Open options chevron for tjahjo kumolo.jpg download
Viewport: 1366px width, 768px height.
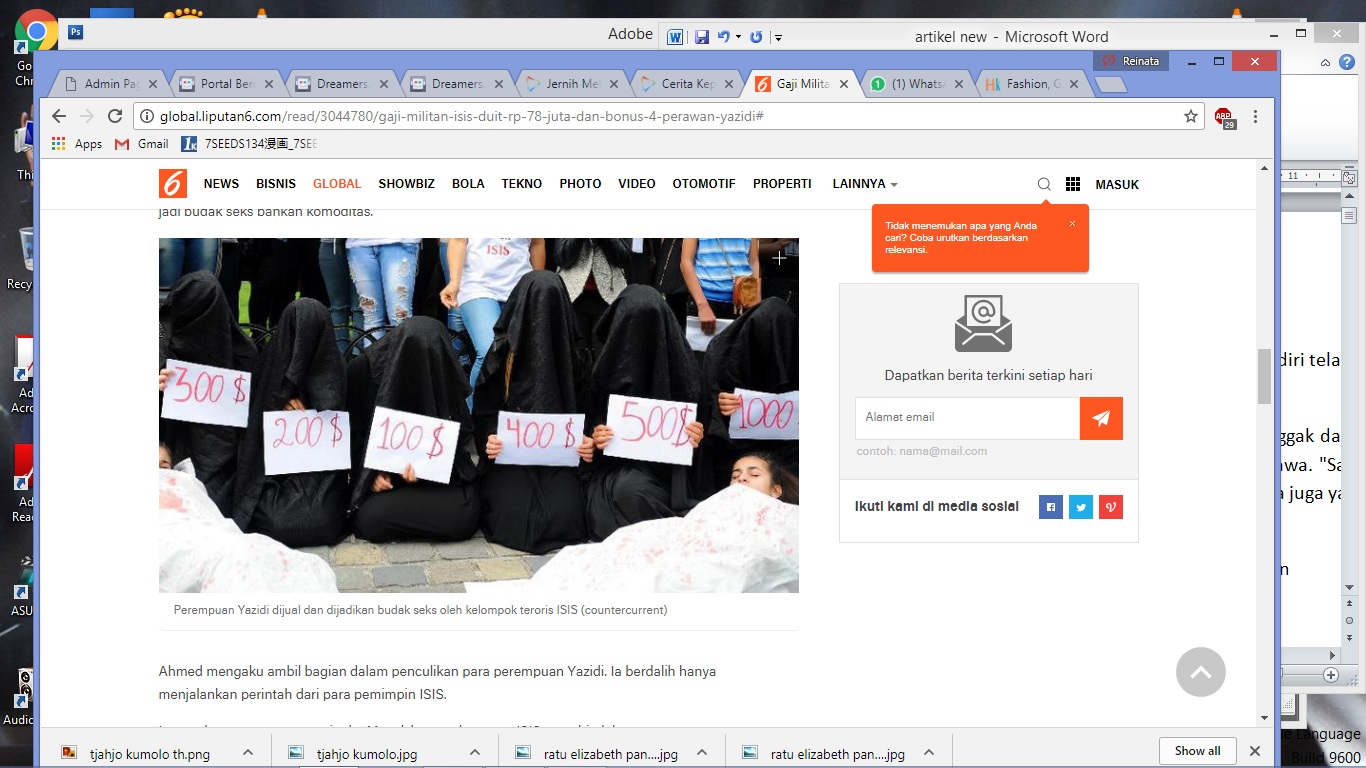[x=475, y=752]
